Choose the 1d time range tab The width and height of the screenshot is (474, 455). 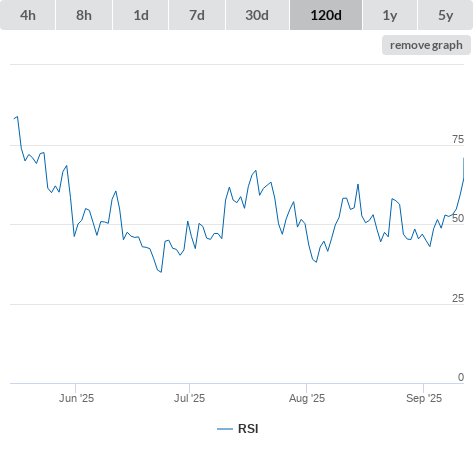pyautogui.click(x=141, y=15)
